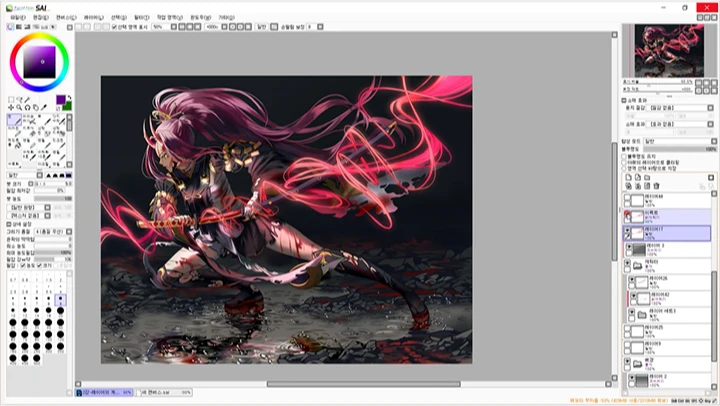
Task: Toggle the show selection checkbox in toolbar
Action: tap(114, 27)
